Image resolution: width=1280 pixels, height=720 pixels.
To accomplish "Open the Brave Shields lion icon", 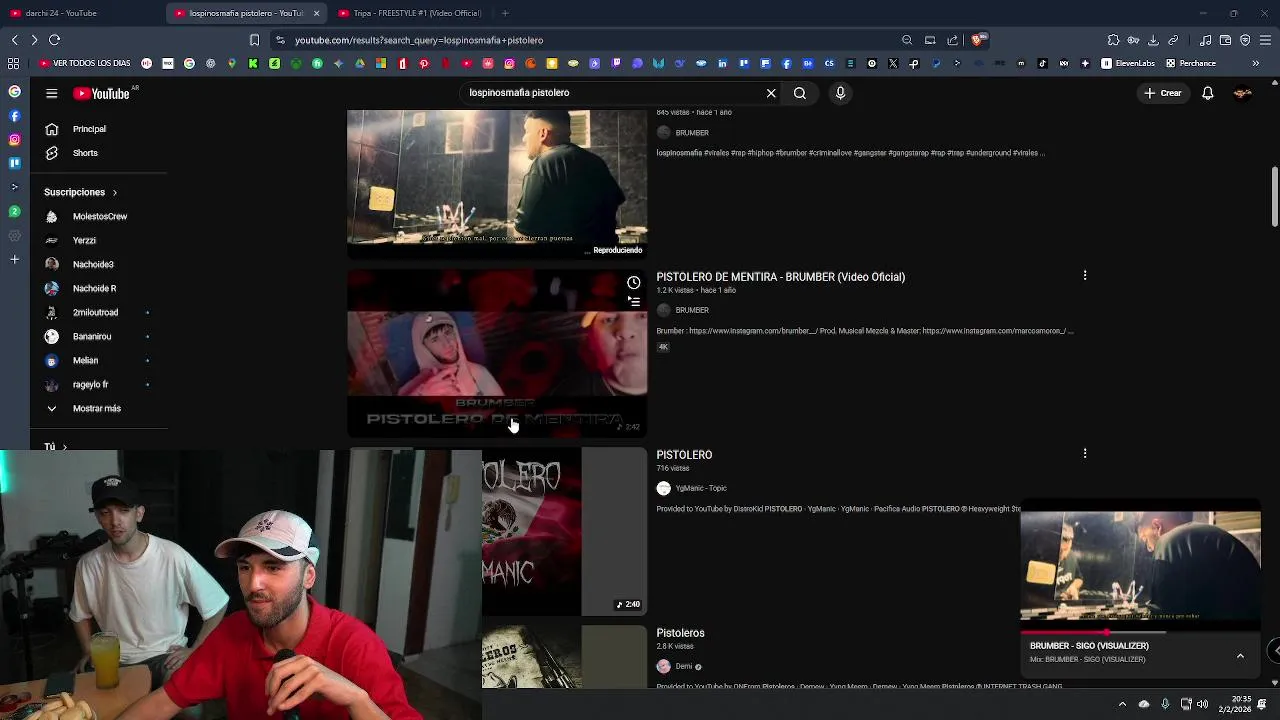I will tap(977, 40).
